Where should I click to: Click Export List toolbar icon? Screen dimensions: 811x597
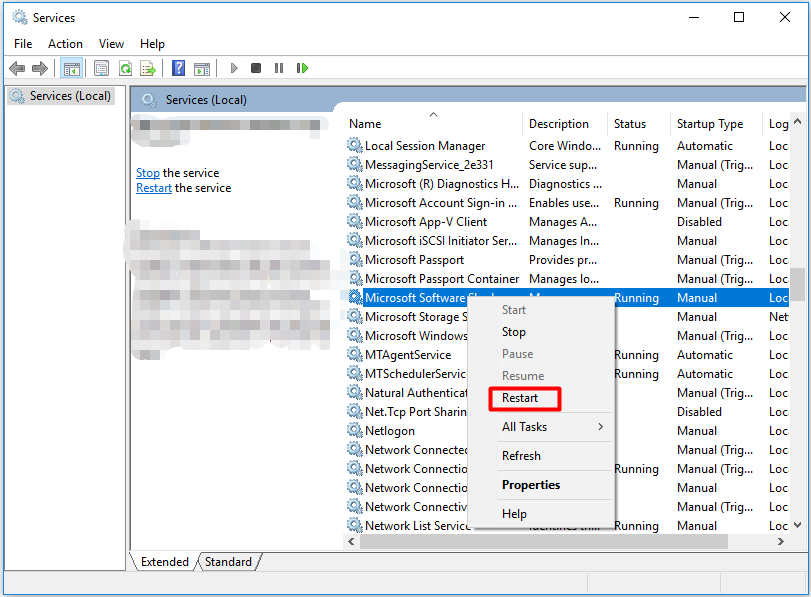click(148, 68)
